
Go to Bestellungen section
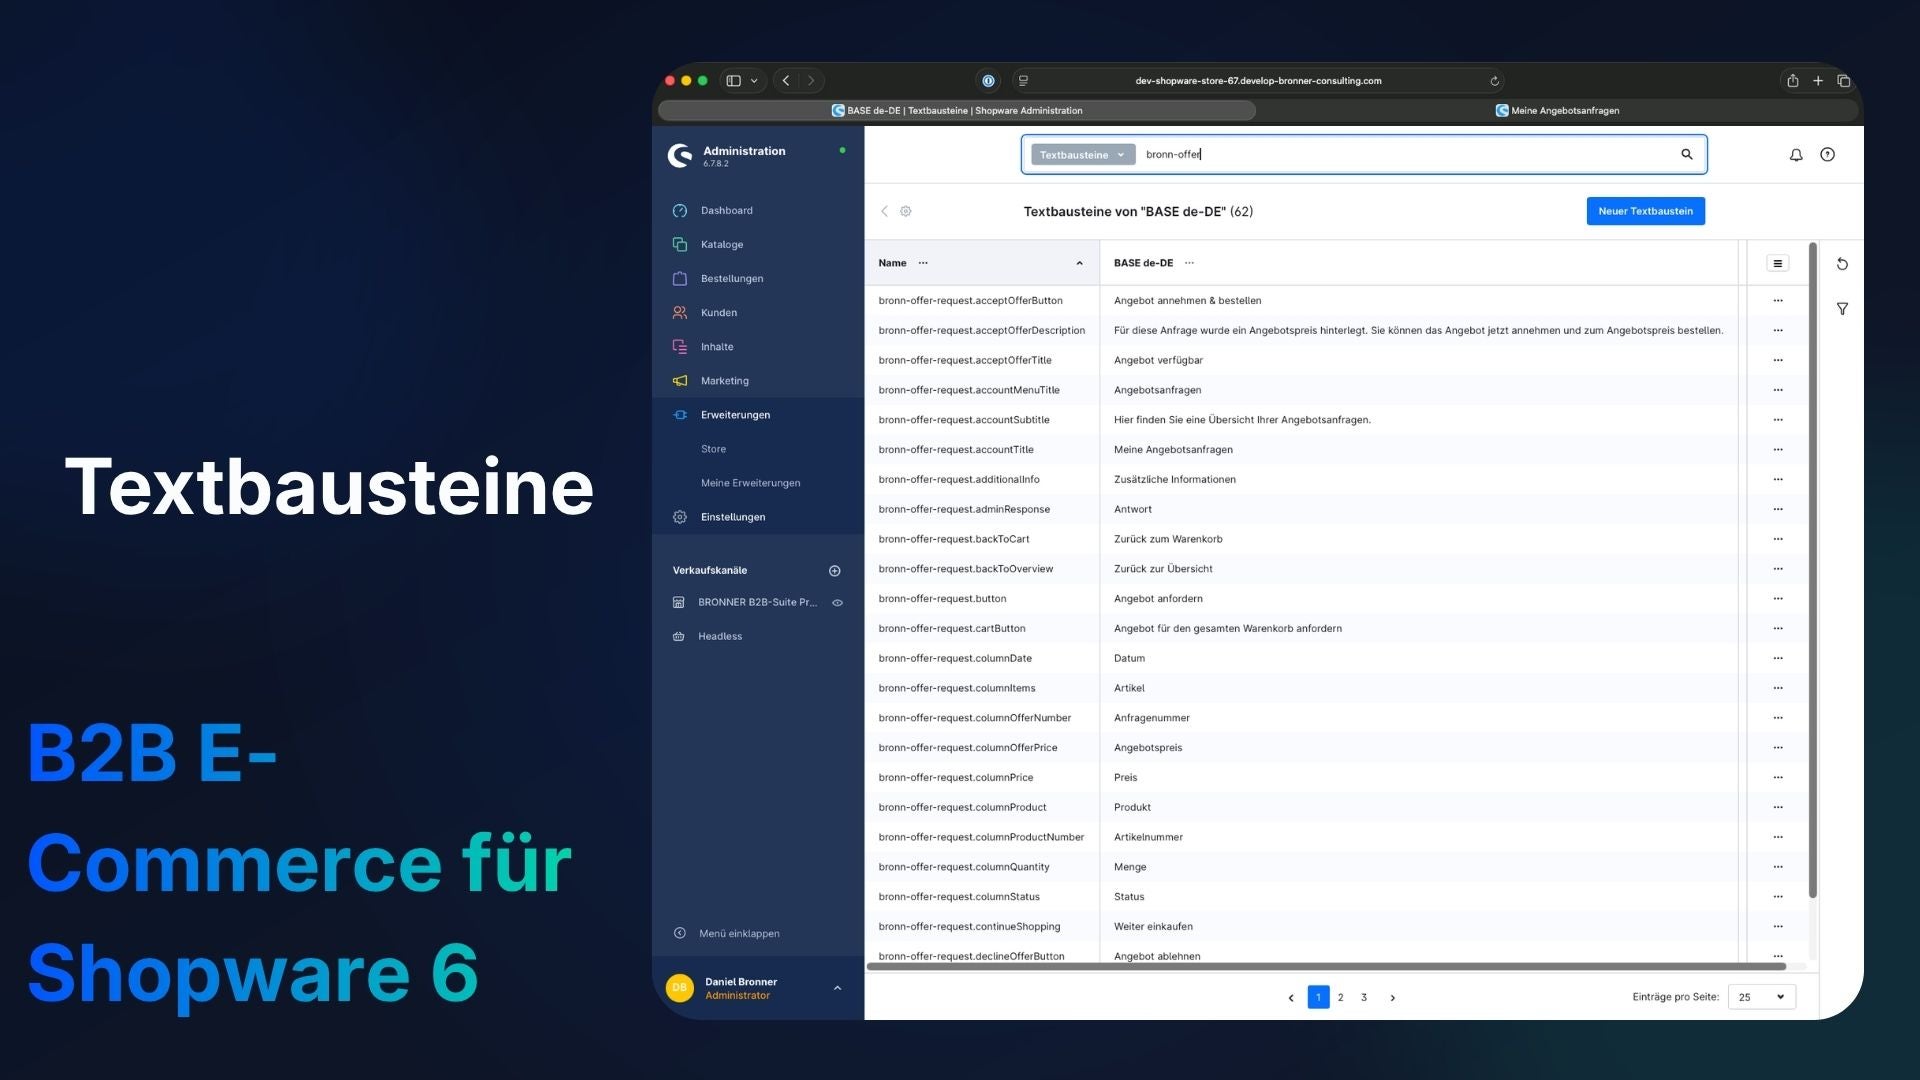point(731,278)
